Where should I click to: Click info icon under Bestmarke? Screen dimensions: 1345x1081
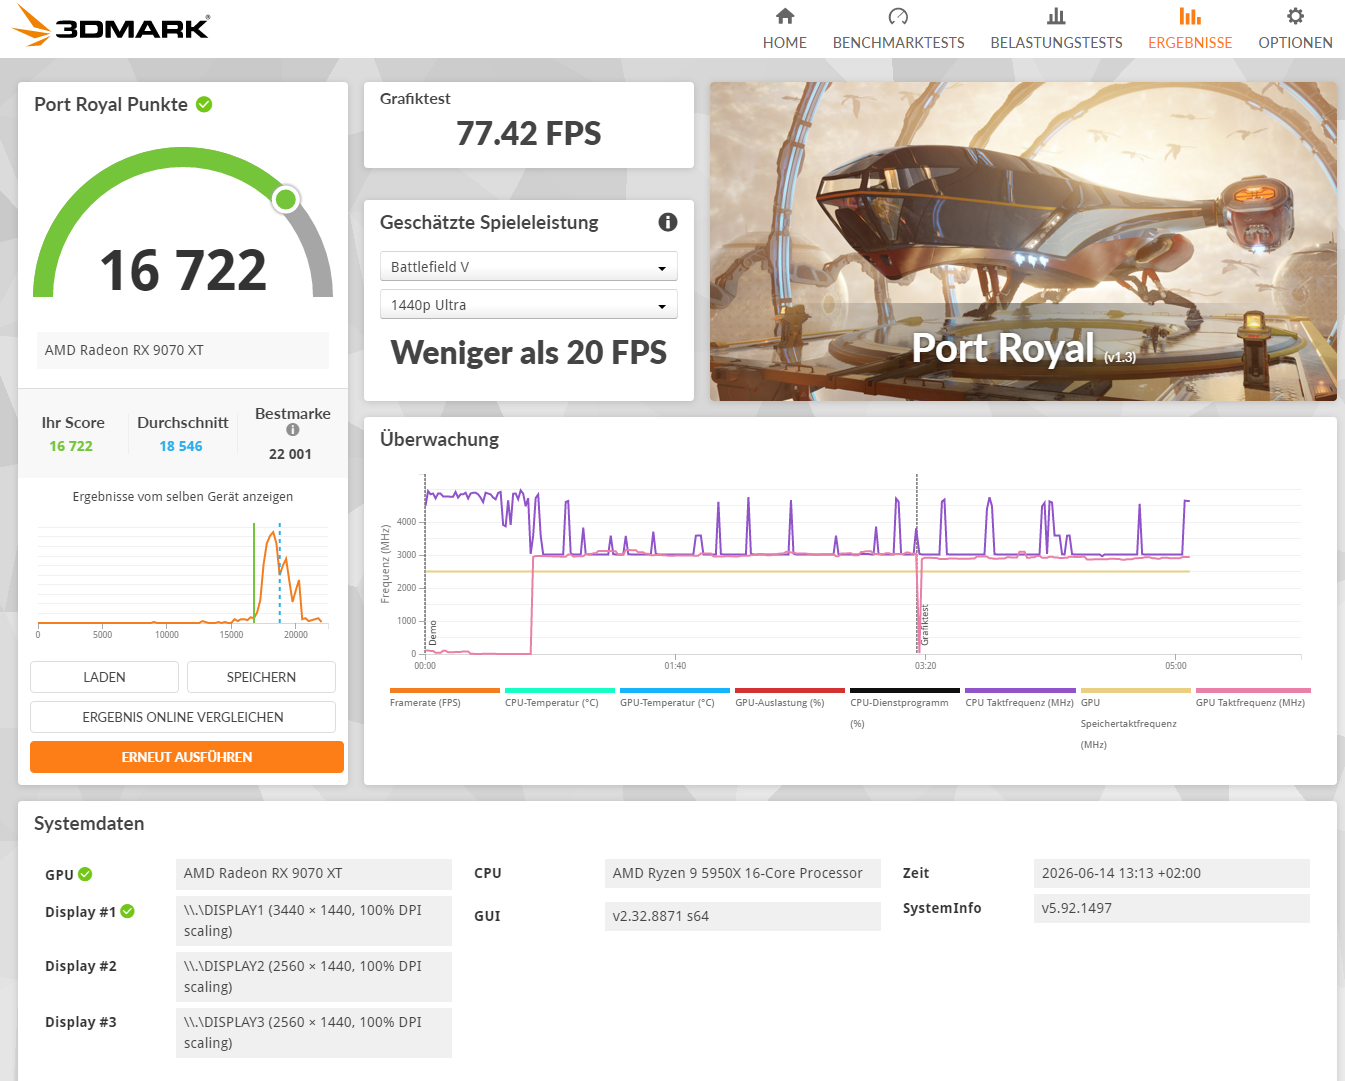click(x=293, y=430)
